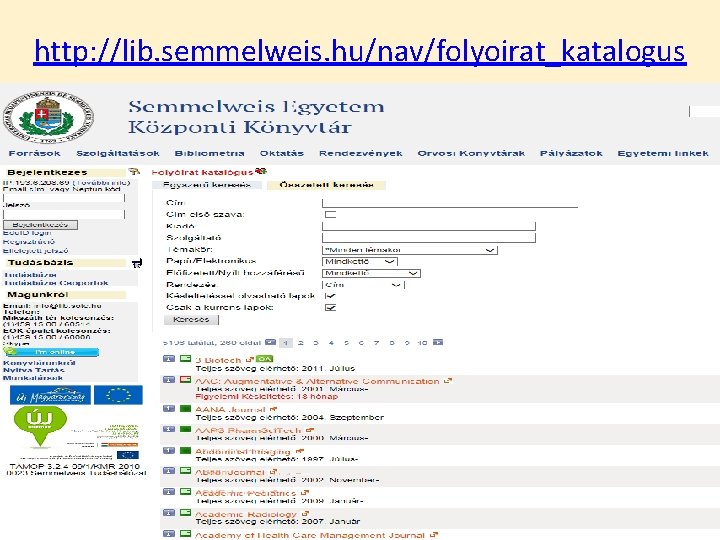Open the Pályázatok menu

pyautogui.click(x=571, y=153)
